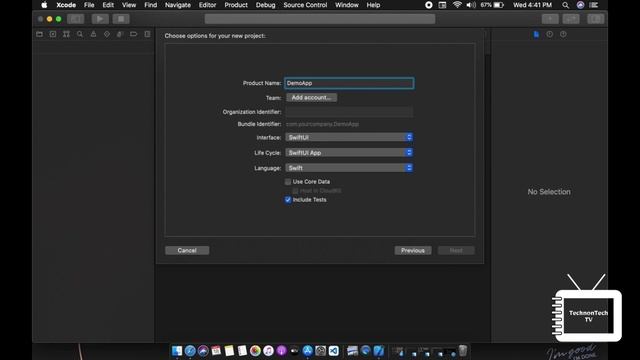Open the View menu
Viewport: 640px width, 360px height.
pos(129,5)
